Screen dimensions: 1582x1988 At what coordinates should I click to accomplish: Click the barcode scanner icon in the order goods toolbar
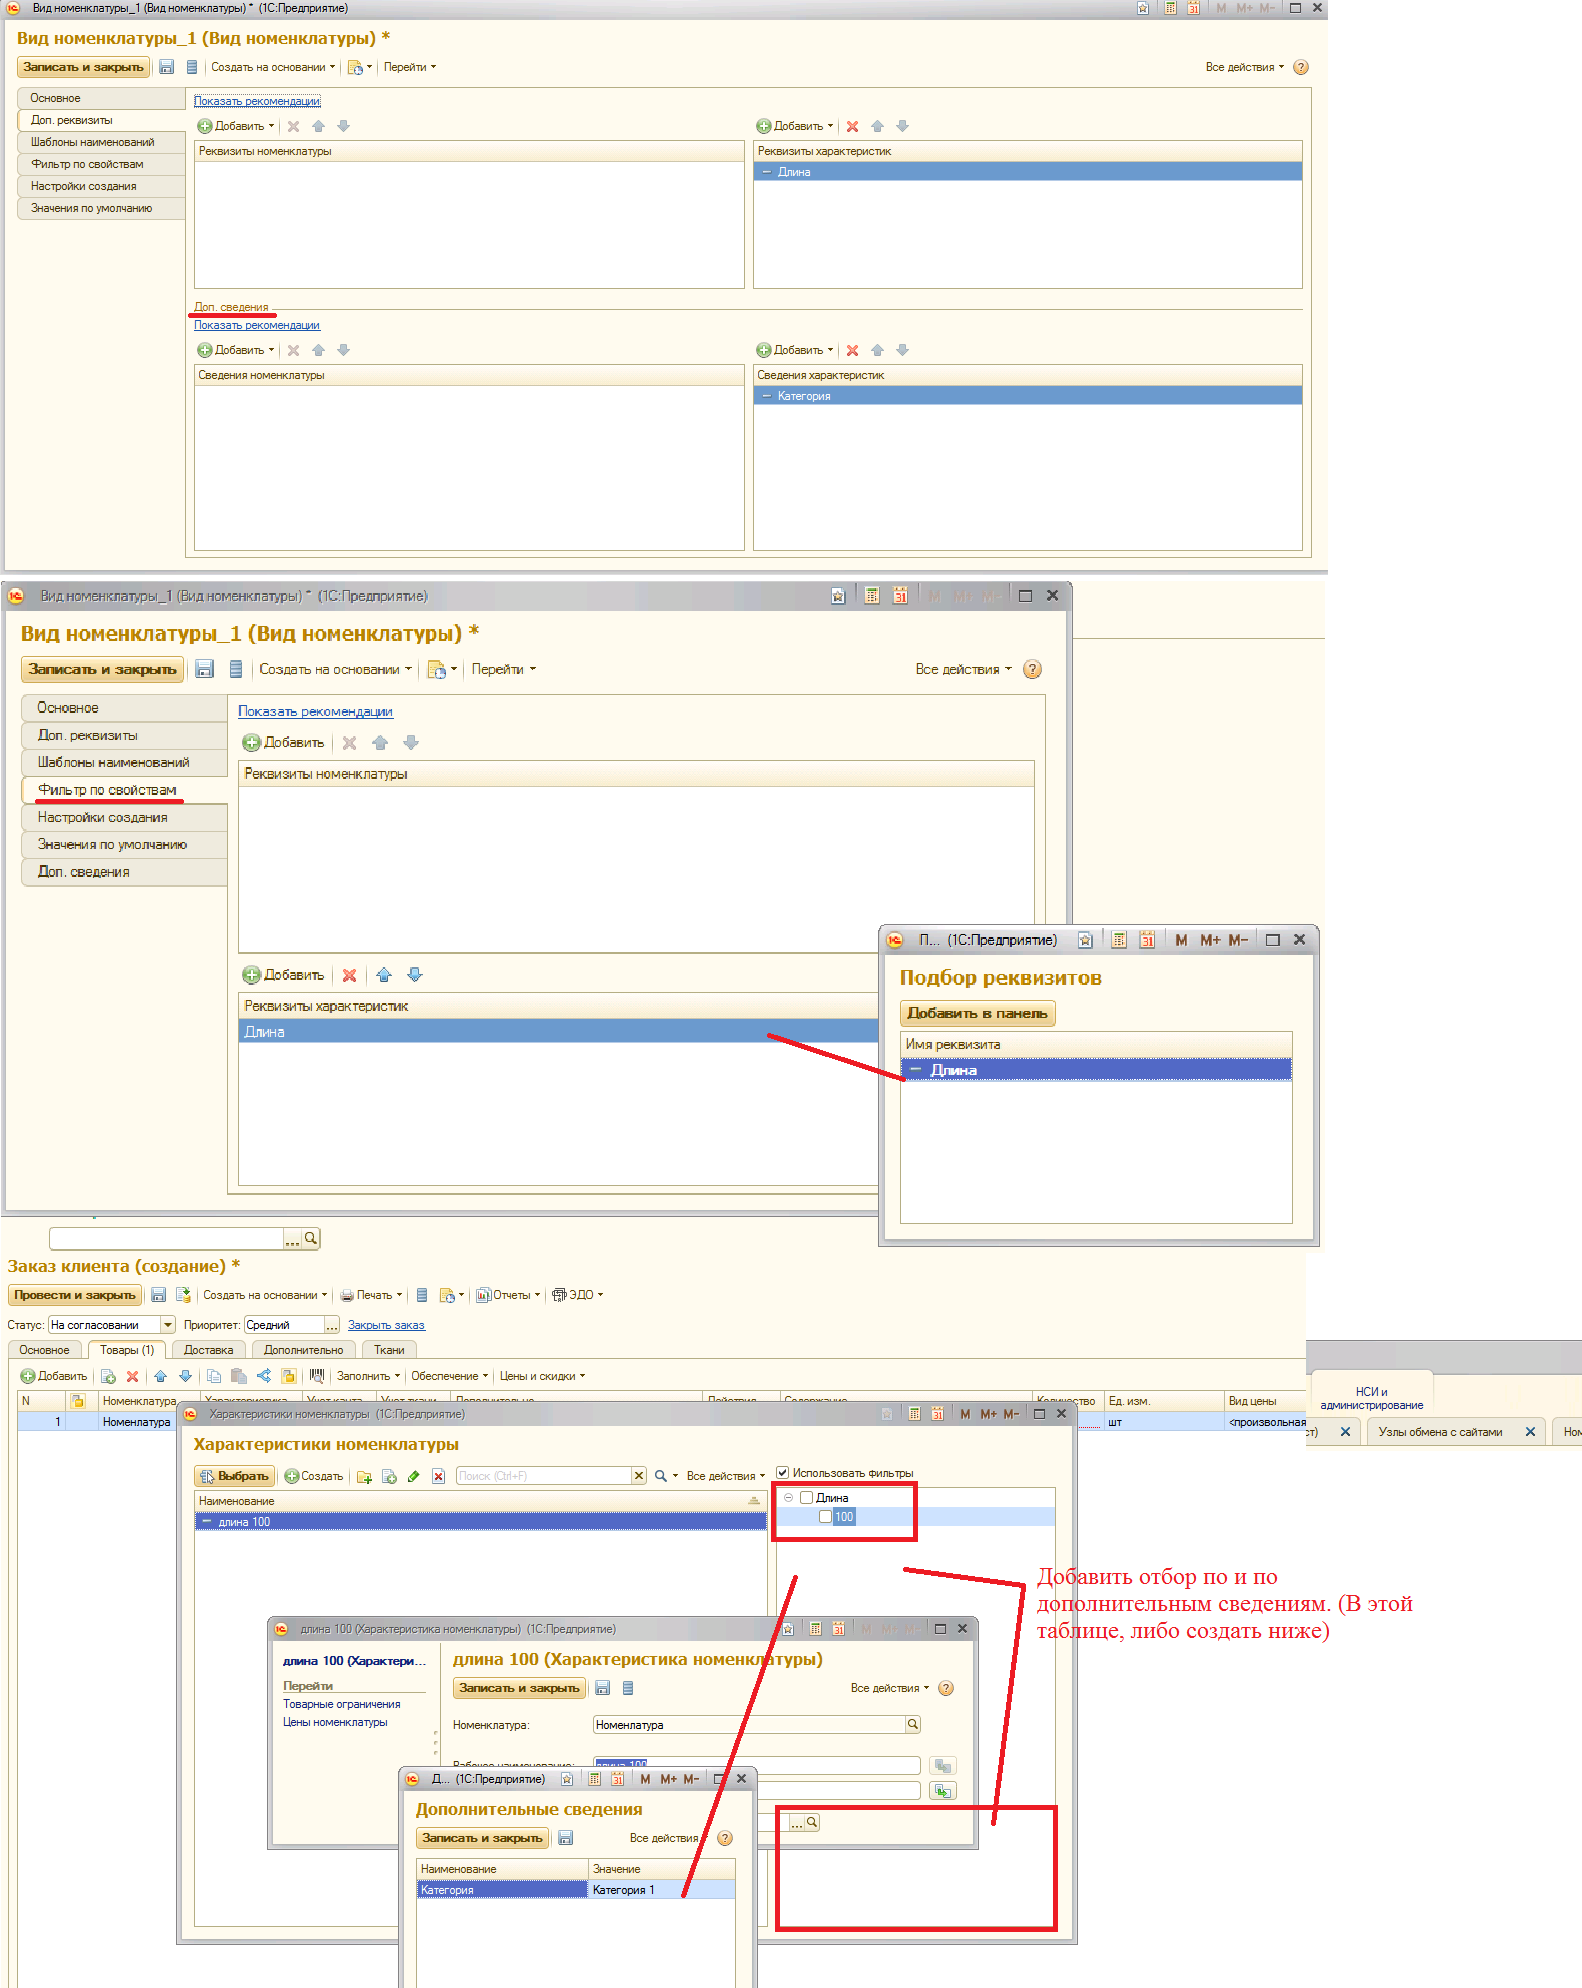point(317,1376)
